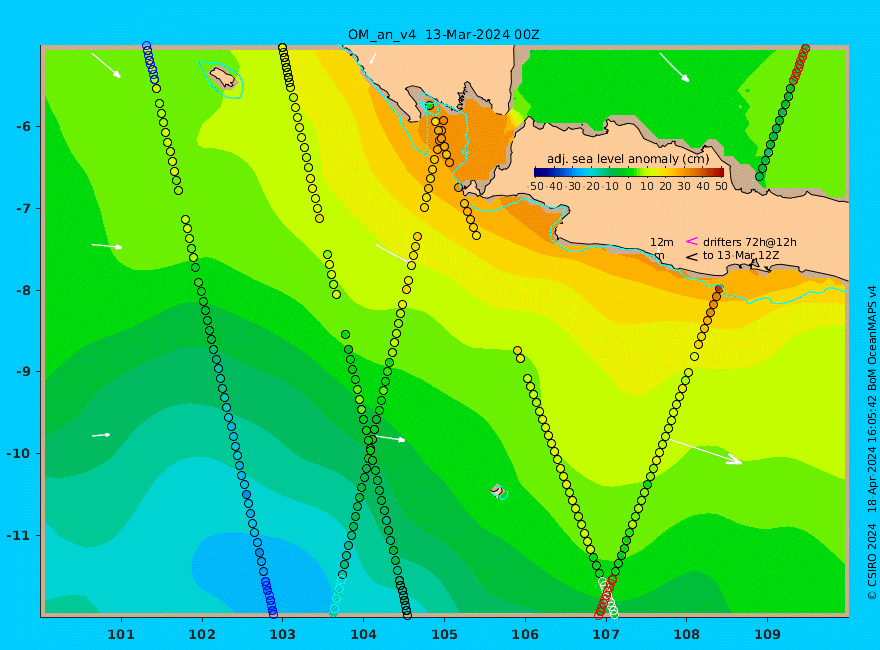
Task: Click the blue circle topping the track near 101.3°E
Action: click(146, 46)
